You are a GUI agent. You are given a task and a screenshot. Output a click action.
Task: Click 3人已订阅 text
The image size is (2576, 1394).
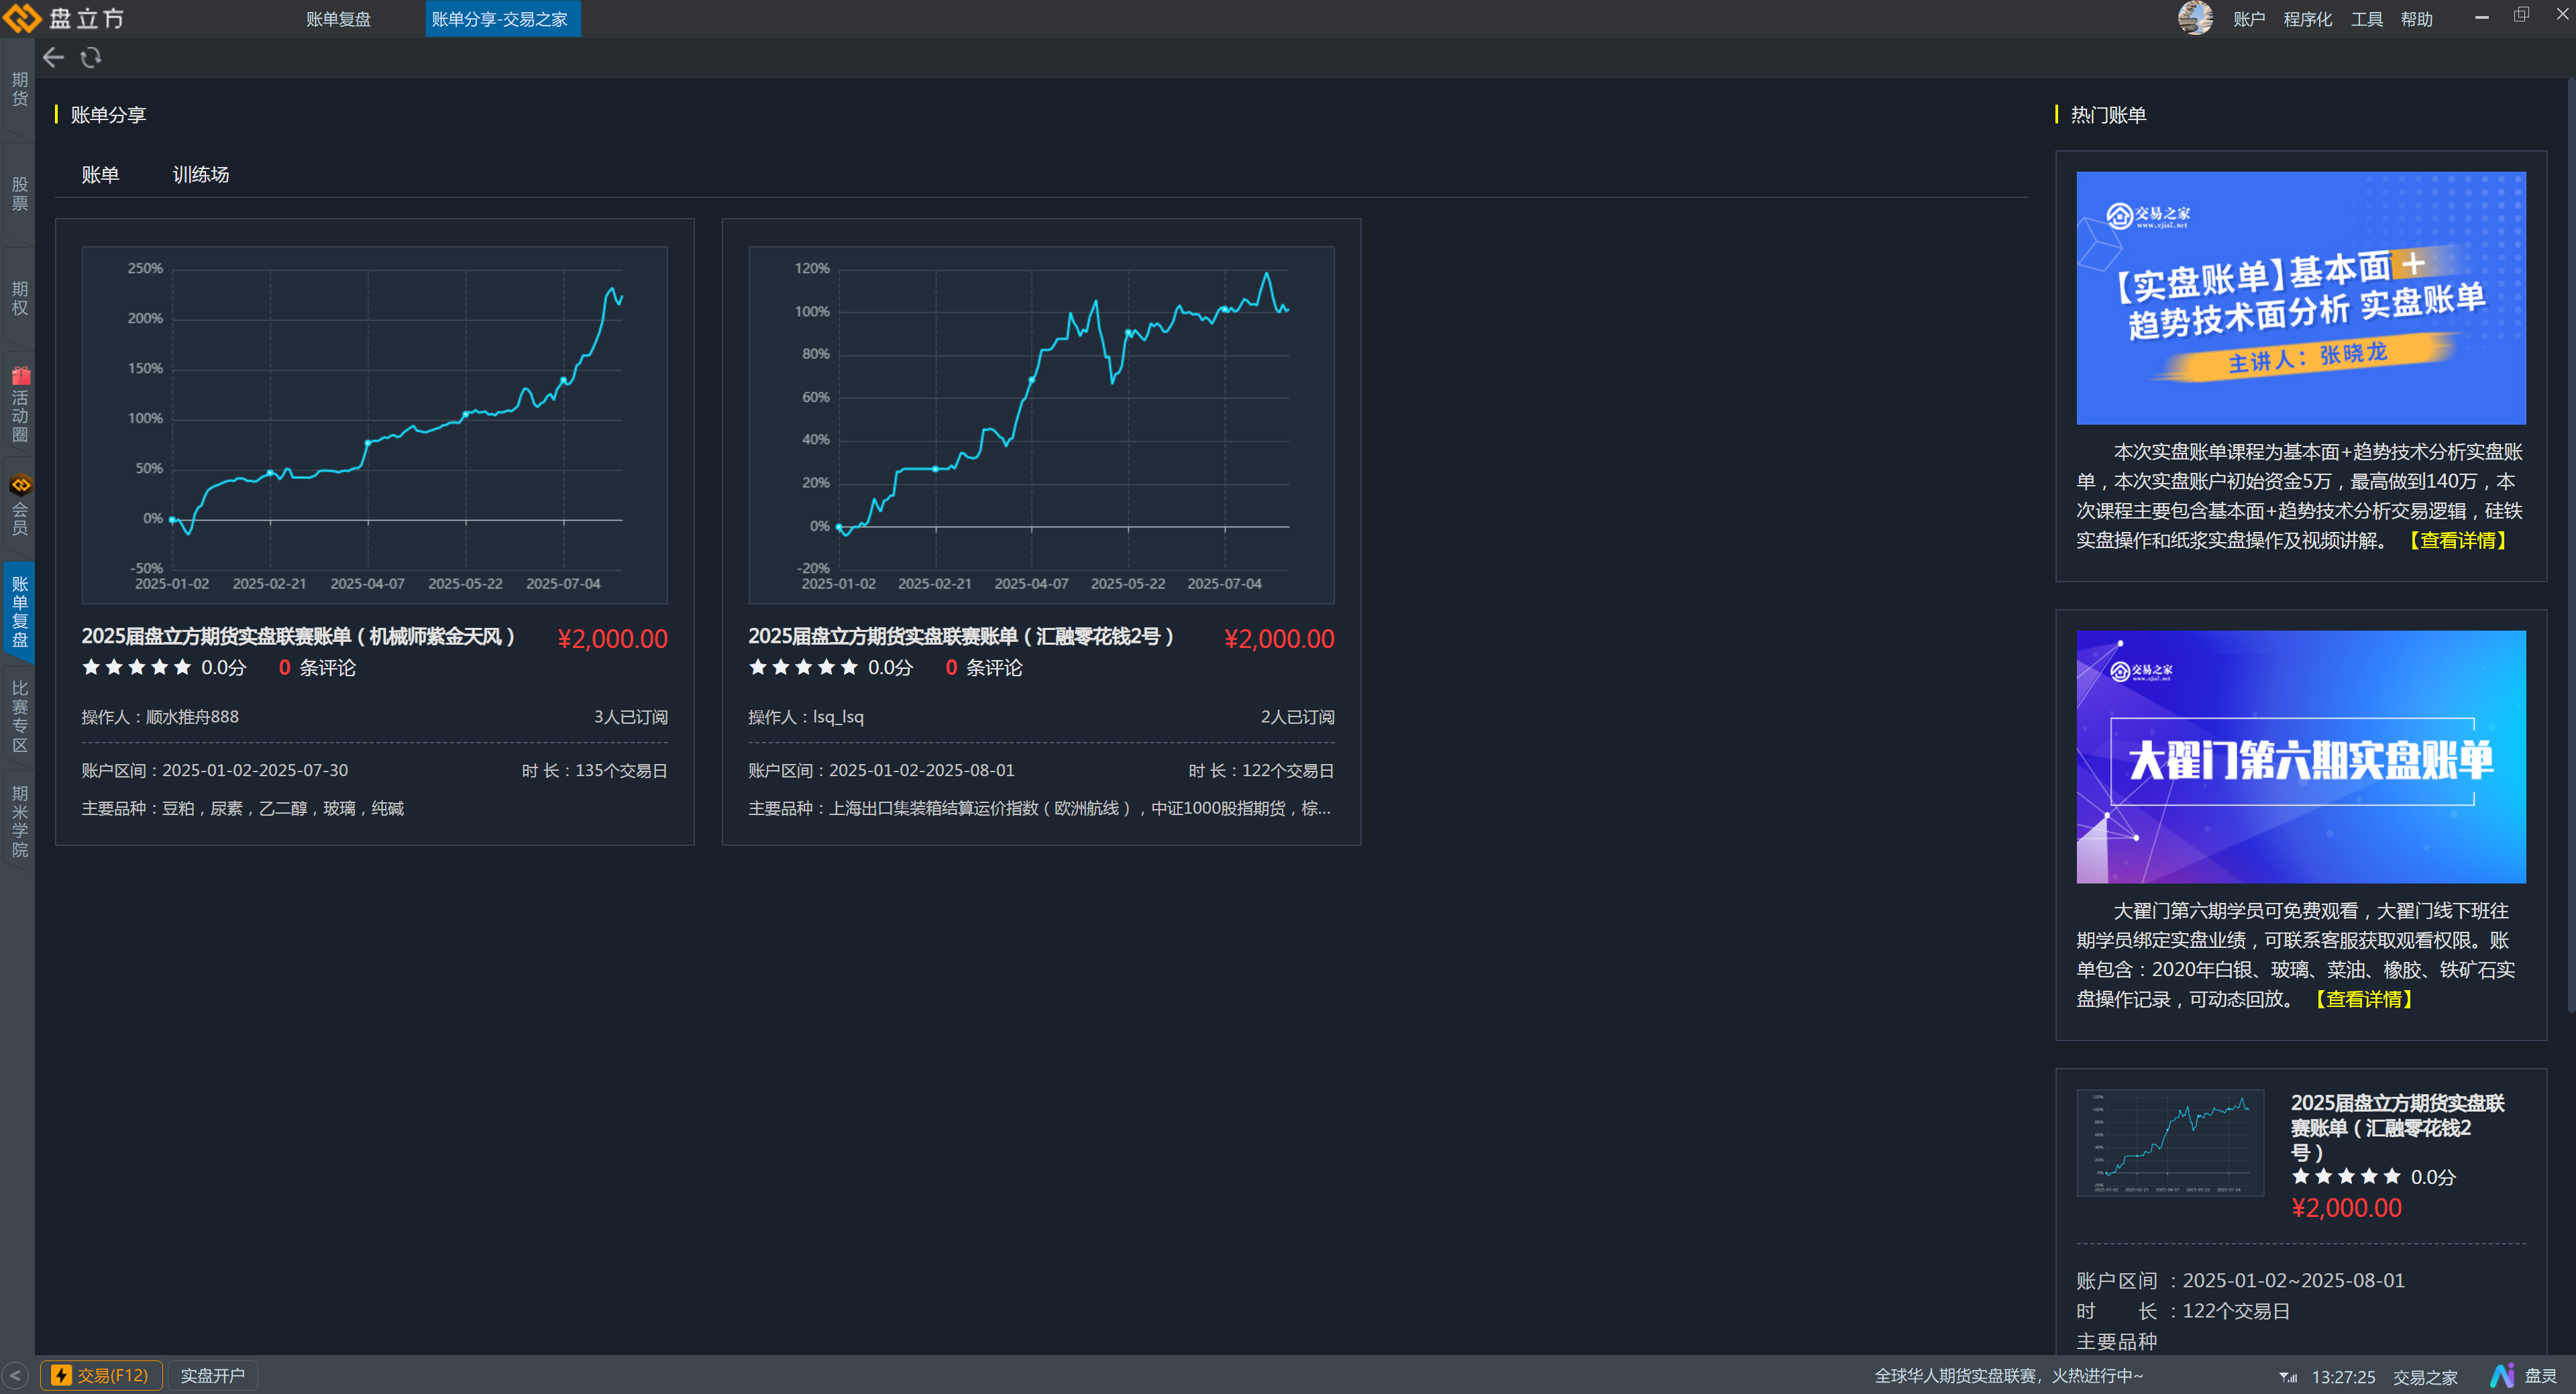pos(630,717)
